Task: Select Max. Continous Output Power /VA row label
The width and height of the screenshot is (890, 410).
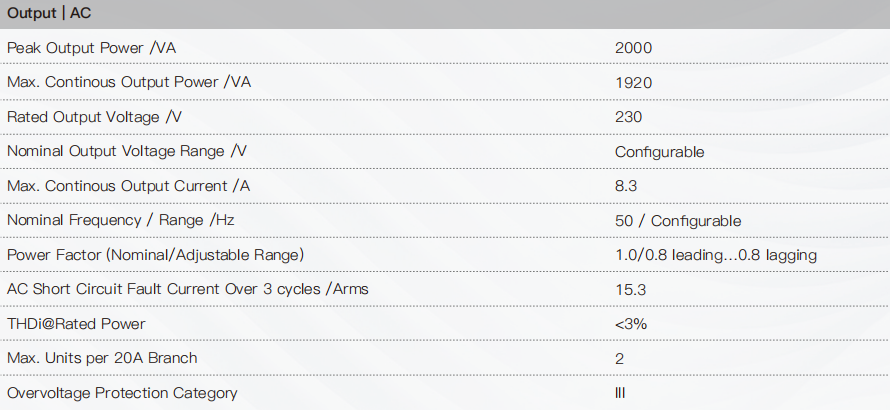Action: click(129, 82)
